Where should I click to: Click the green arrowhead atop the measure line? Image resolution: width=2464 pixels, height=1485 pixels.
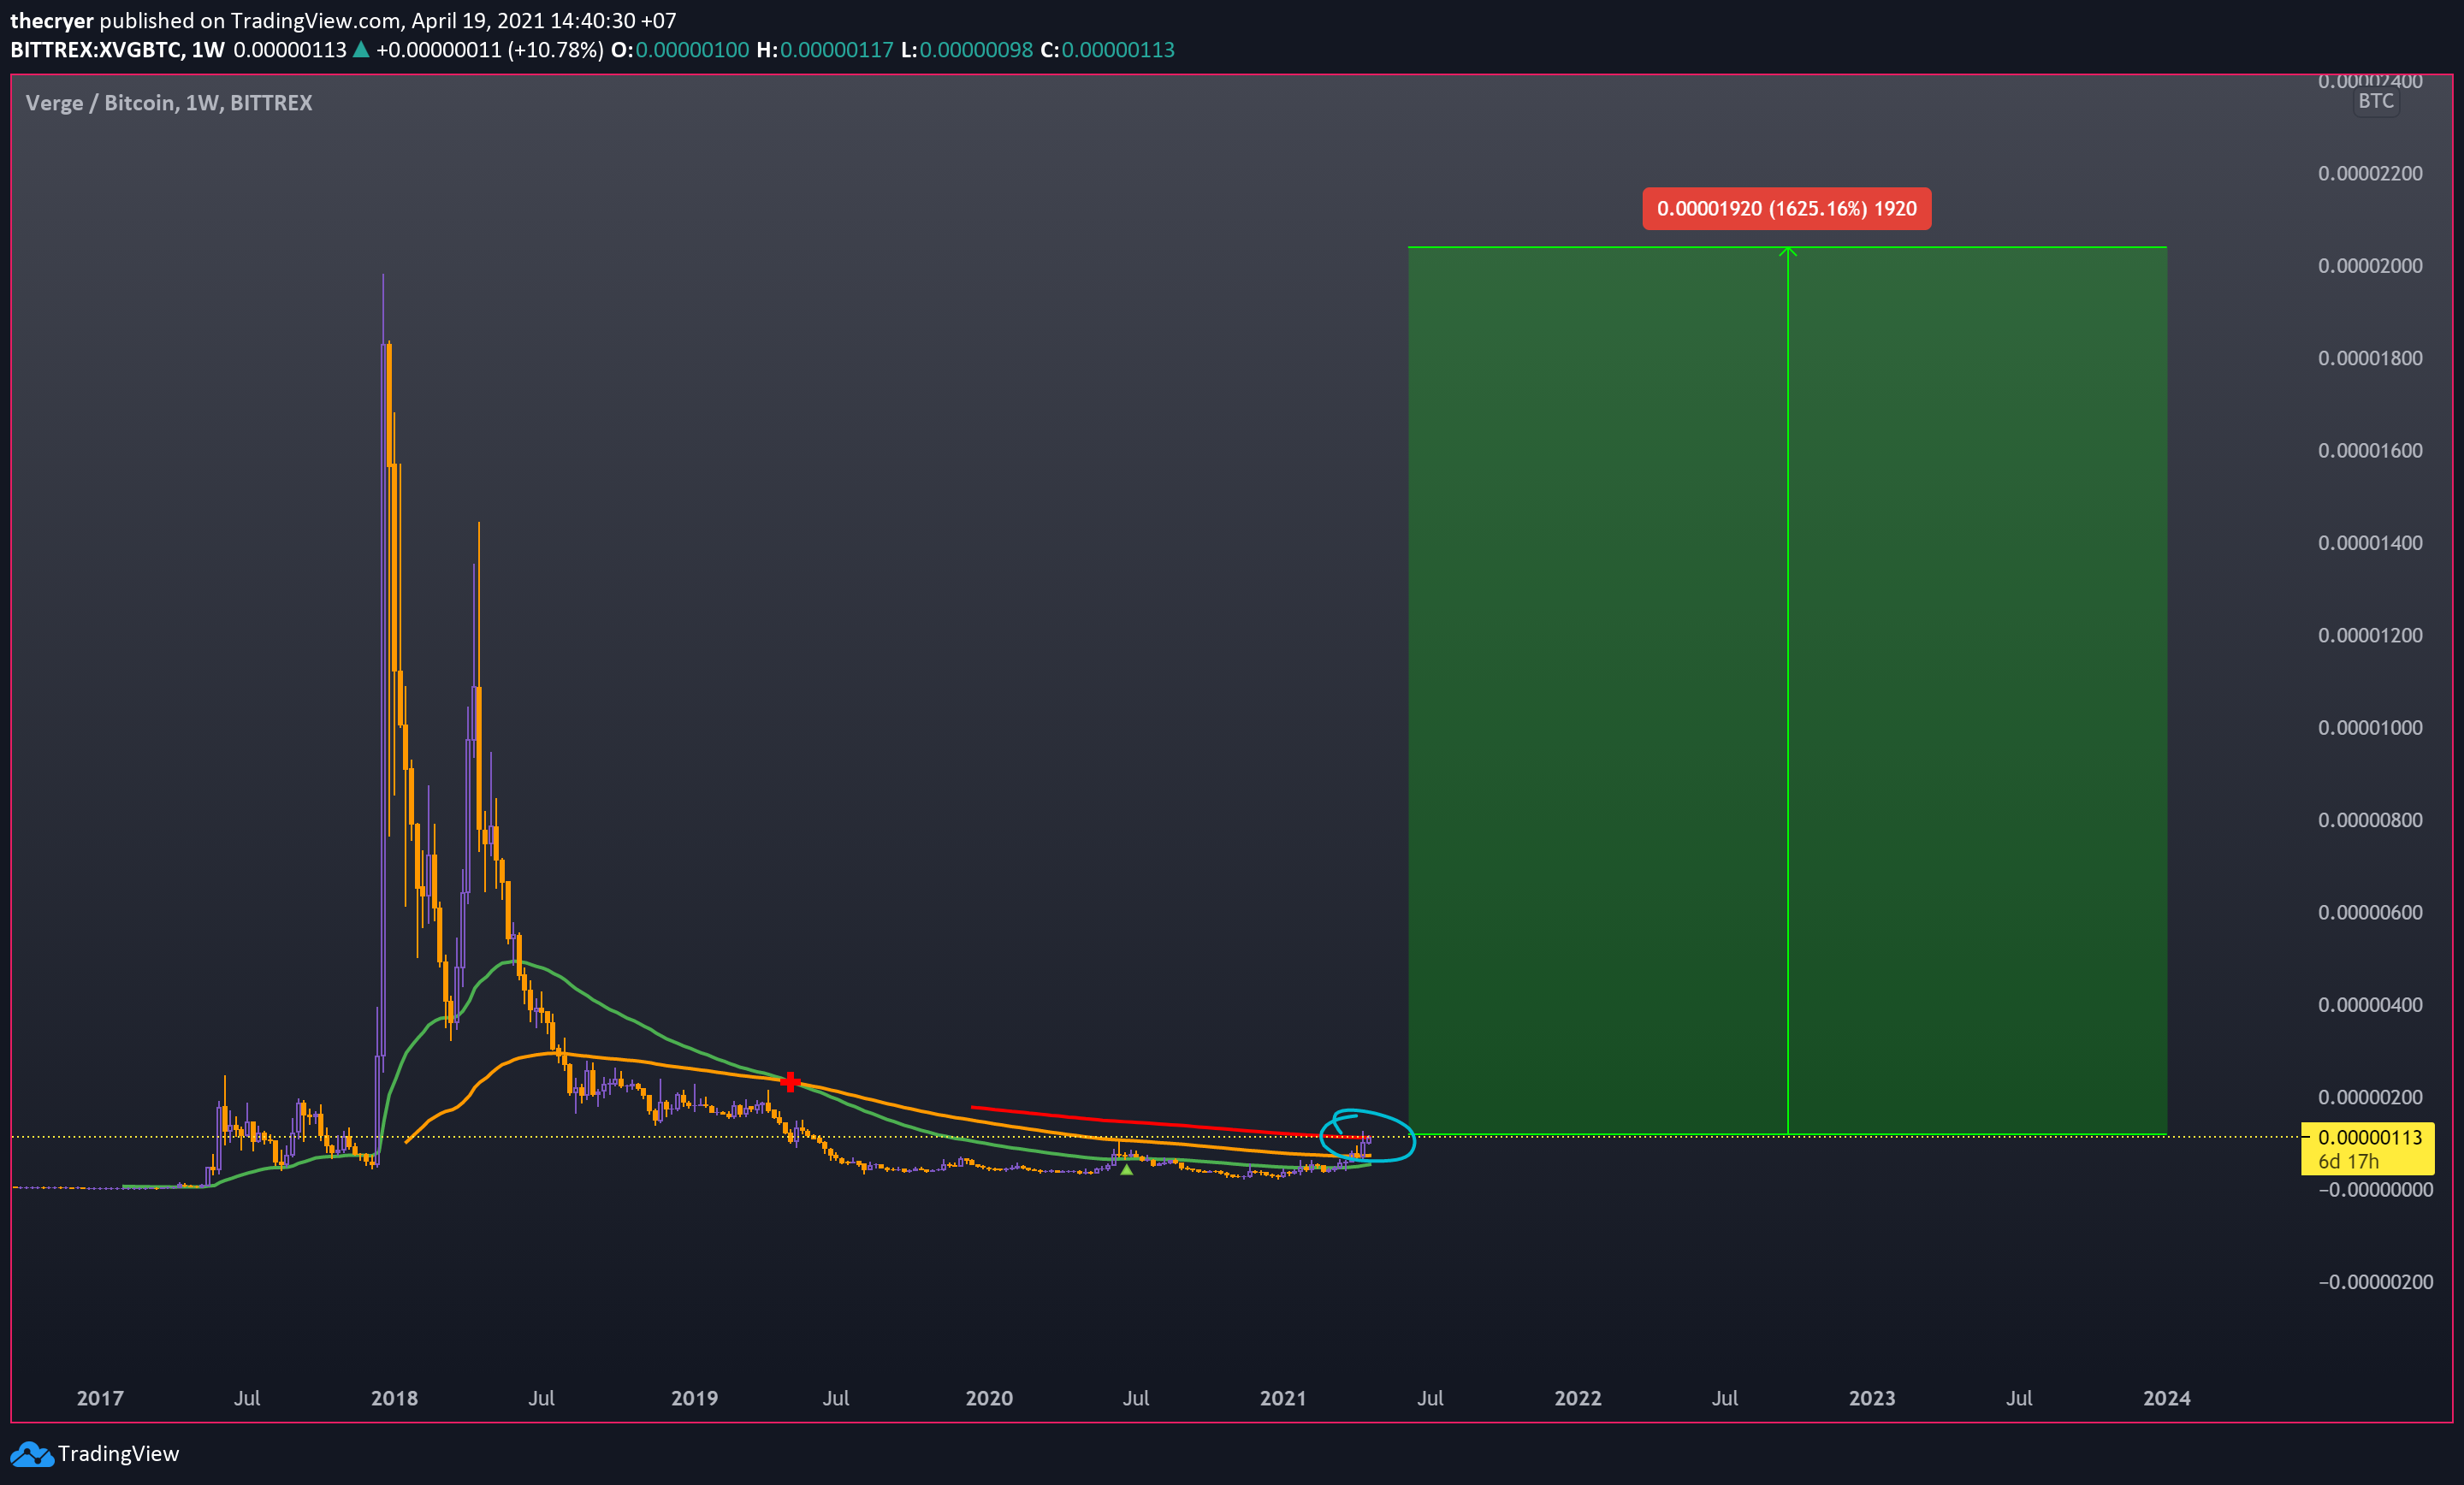pos(1788,252)
